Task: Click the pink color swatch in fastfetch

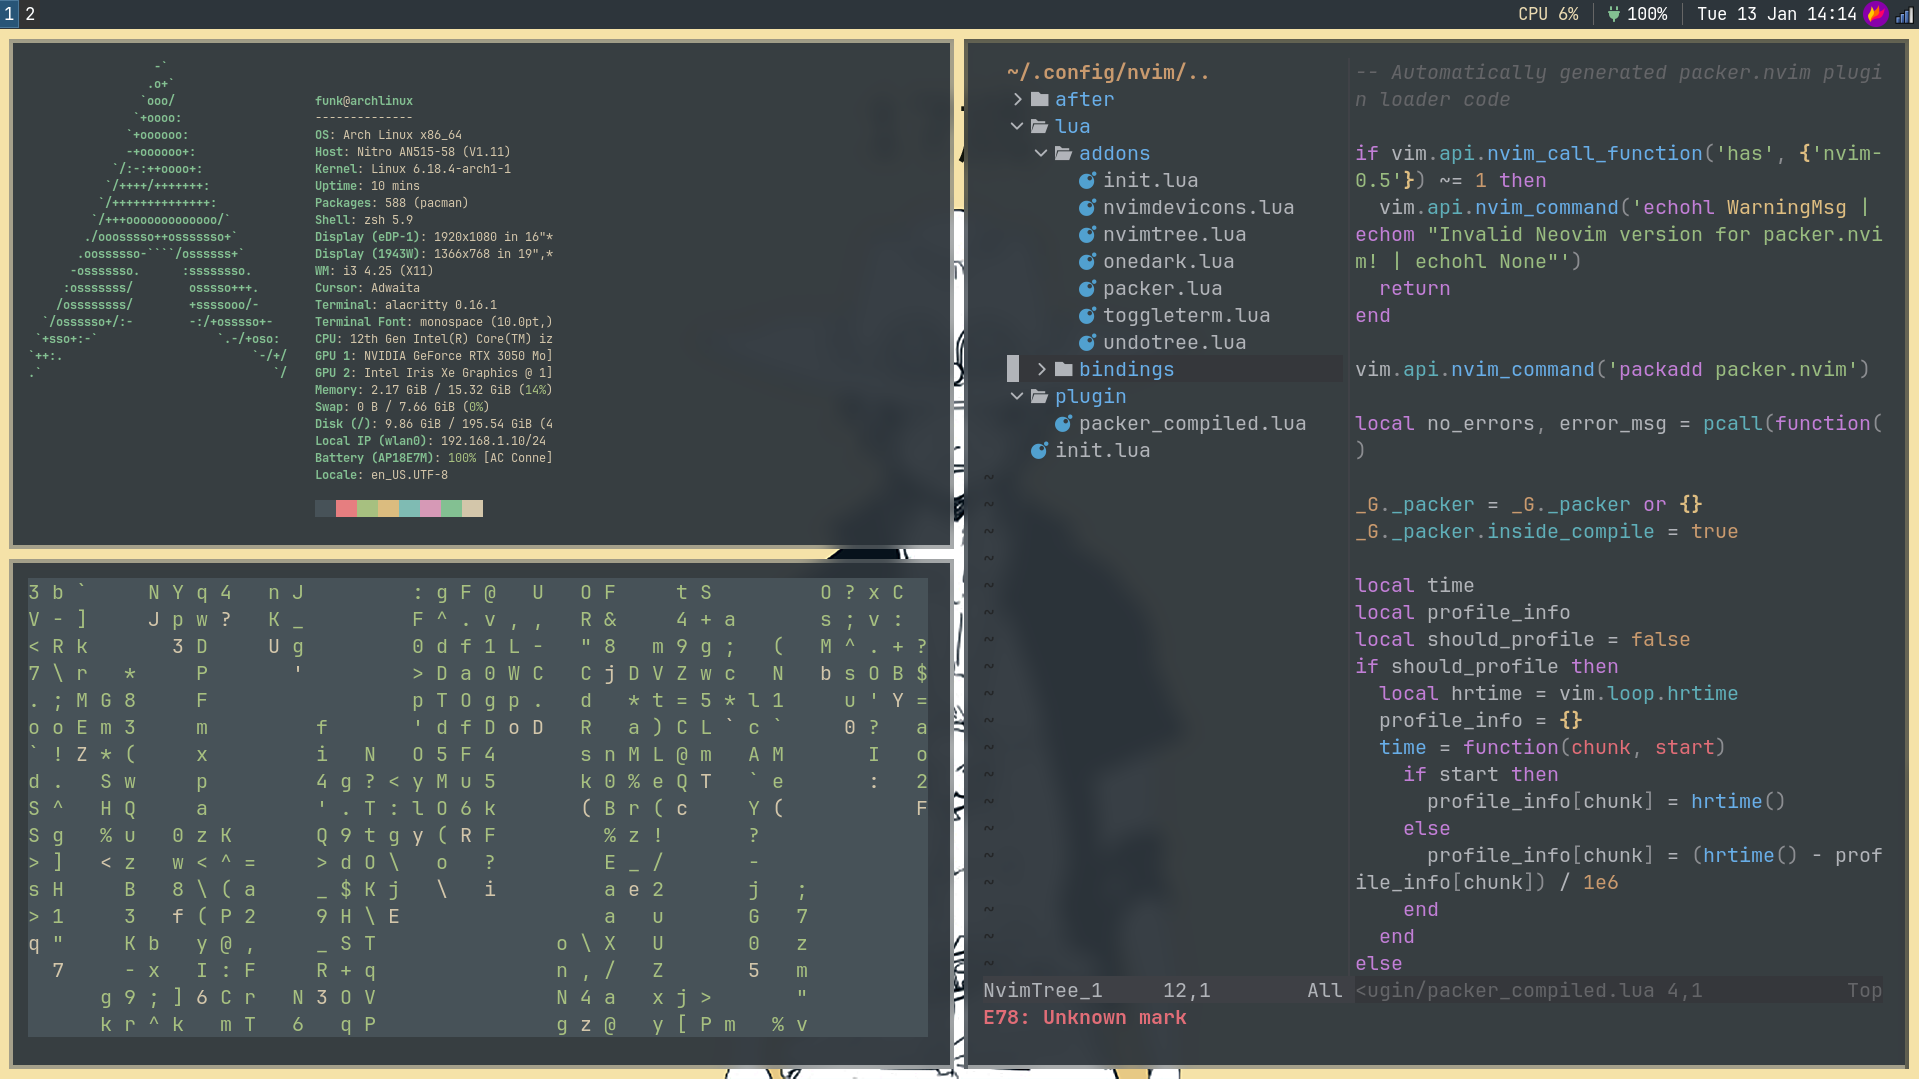Action: point(430,509)
